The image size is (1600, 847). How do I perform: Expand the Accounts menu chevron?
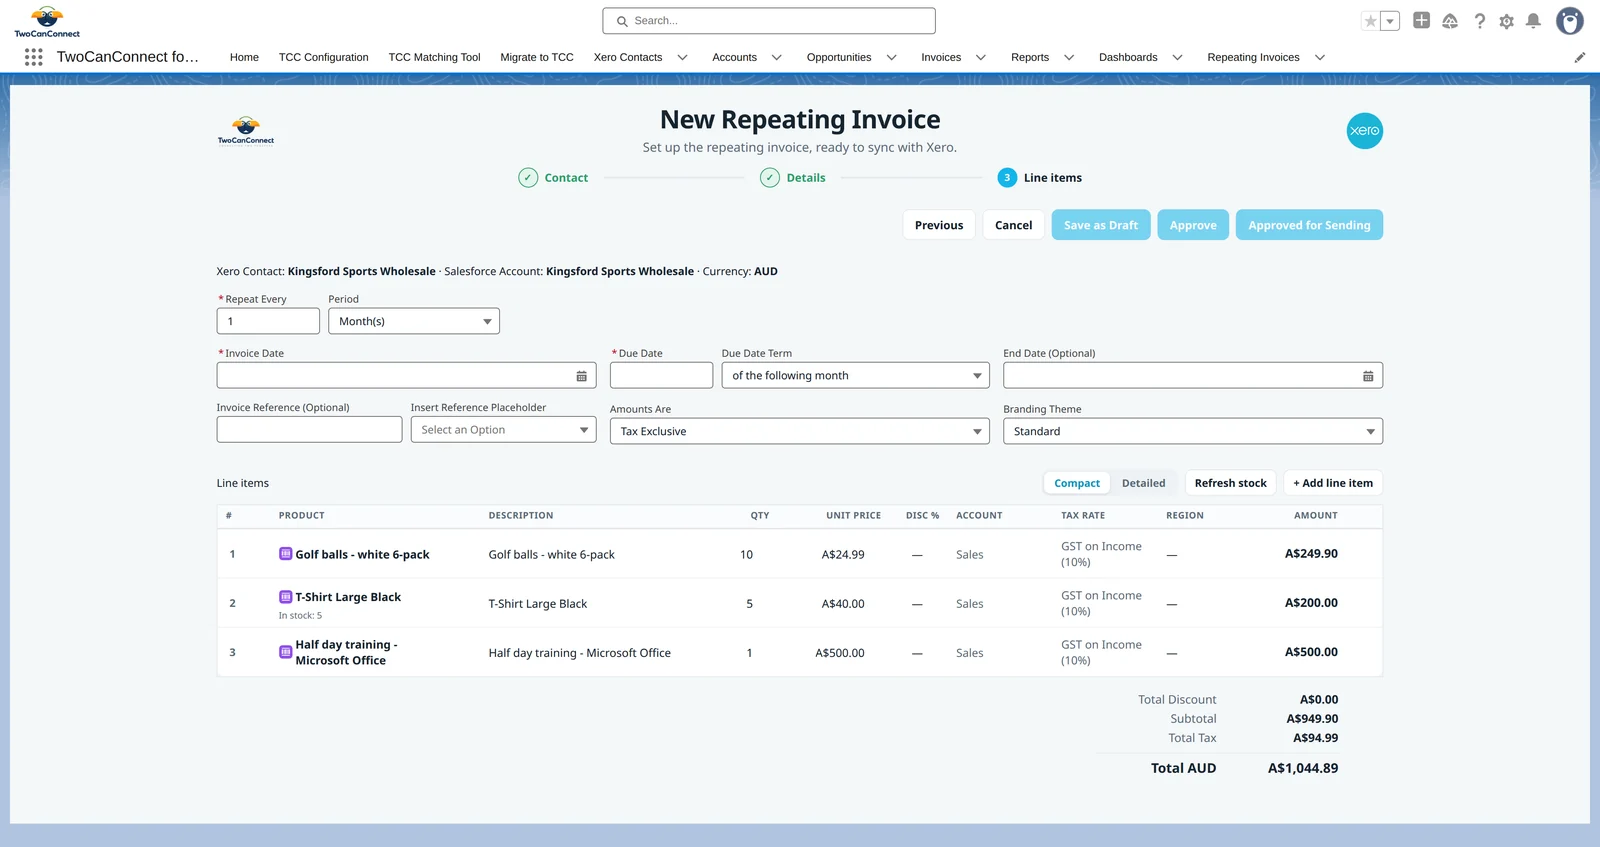(x=776, y=57)
